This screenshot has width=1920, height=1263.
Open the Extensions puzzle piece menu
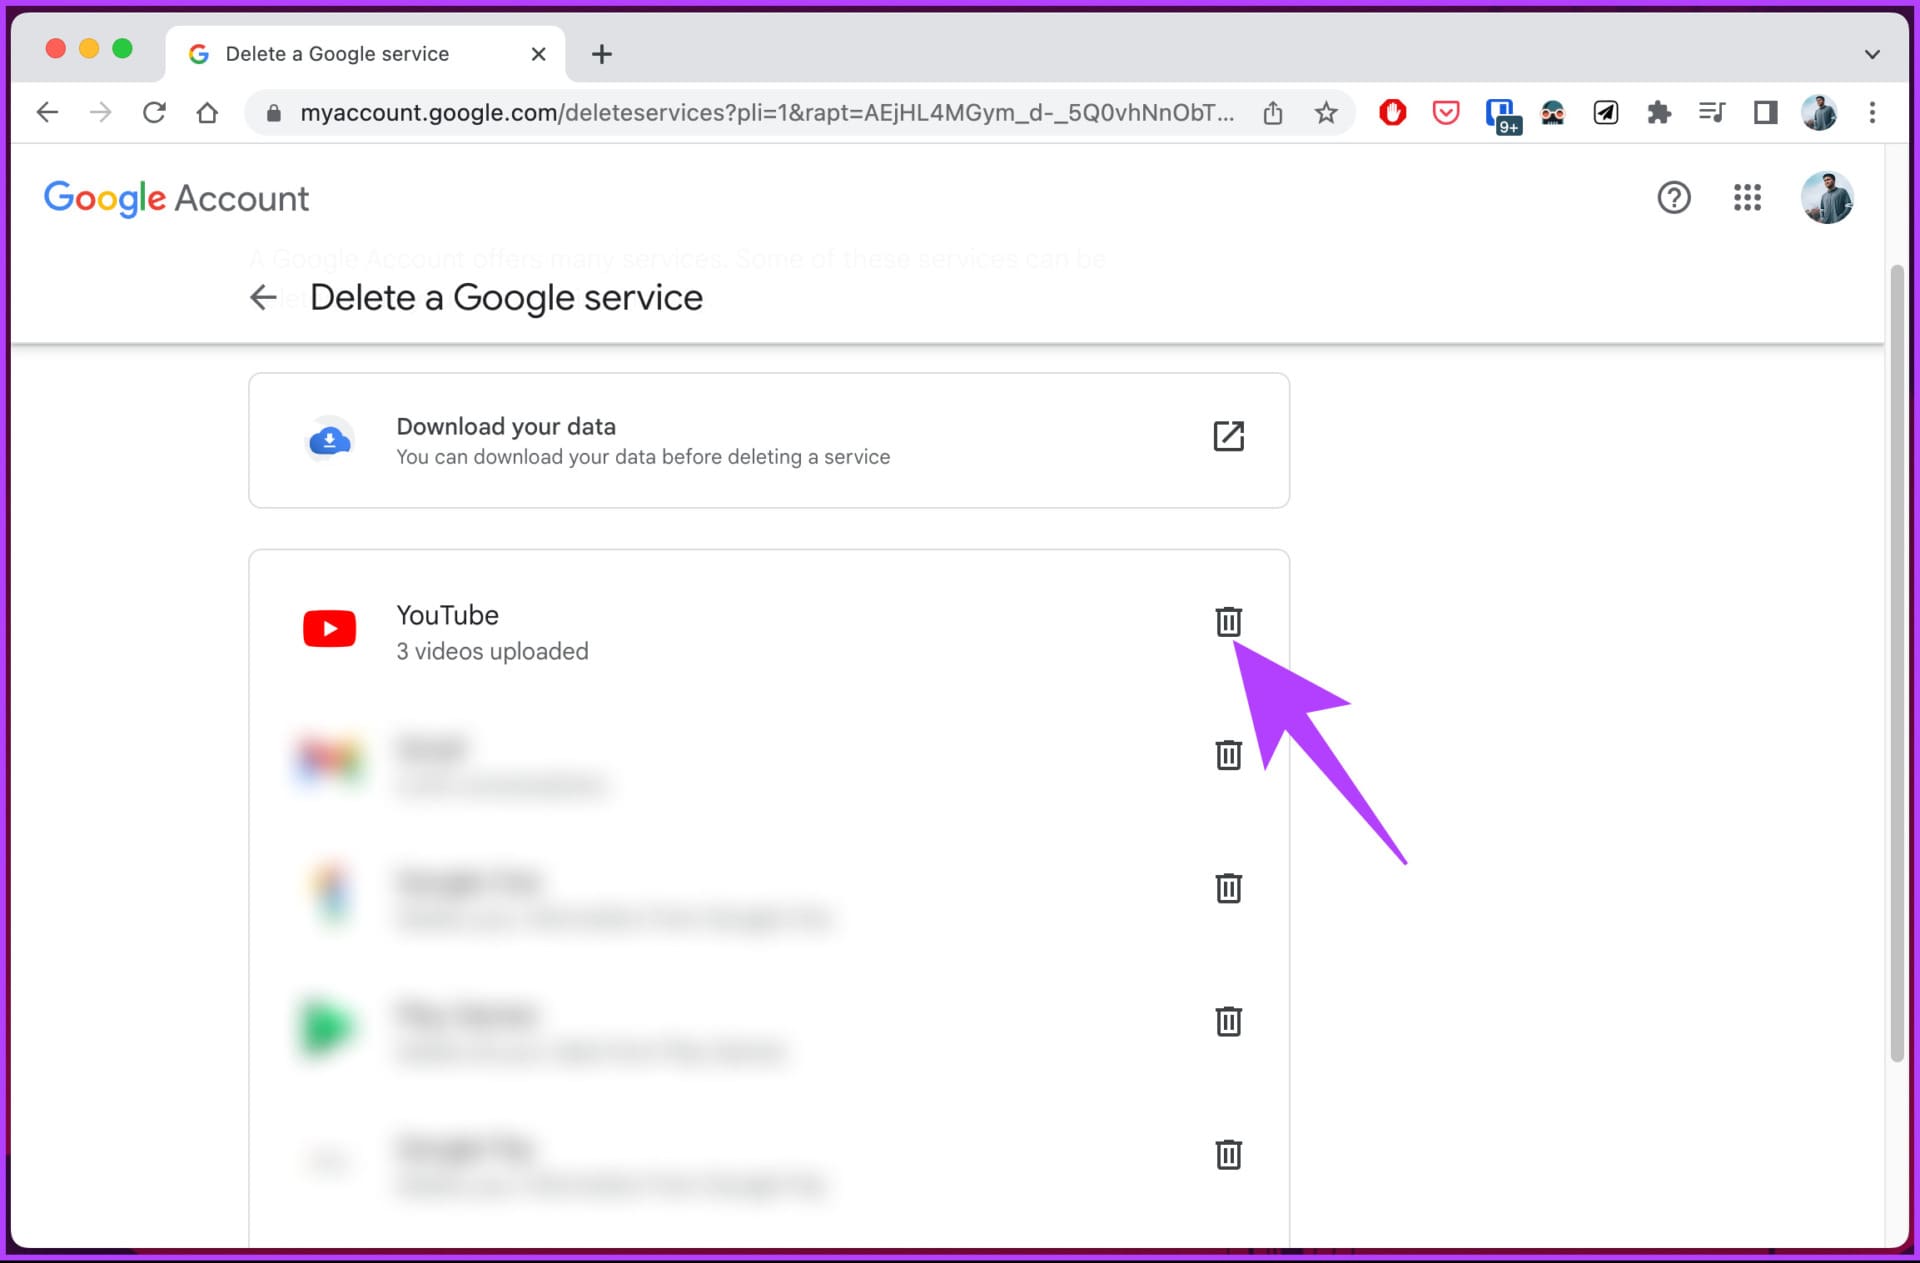click(x=1659, y=113)
